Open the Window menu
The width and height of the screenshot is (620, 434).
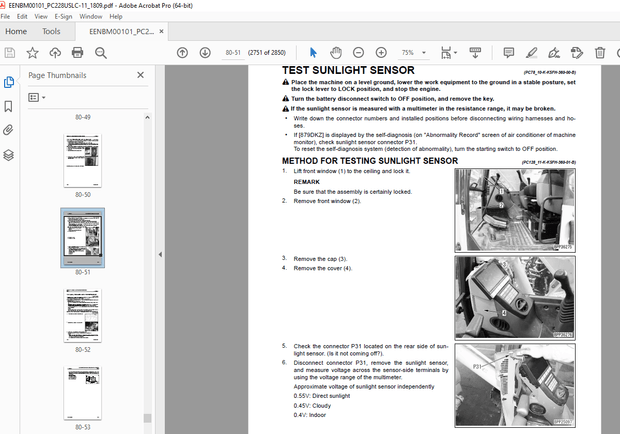91,17
